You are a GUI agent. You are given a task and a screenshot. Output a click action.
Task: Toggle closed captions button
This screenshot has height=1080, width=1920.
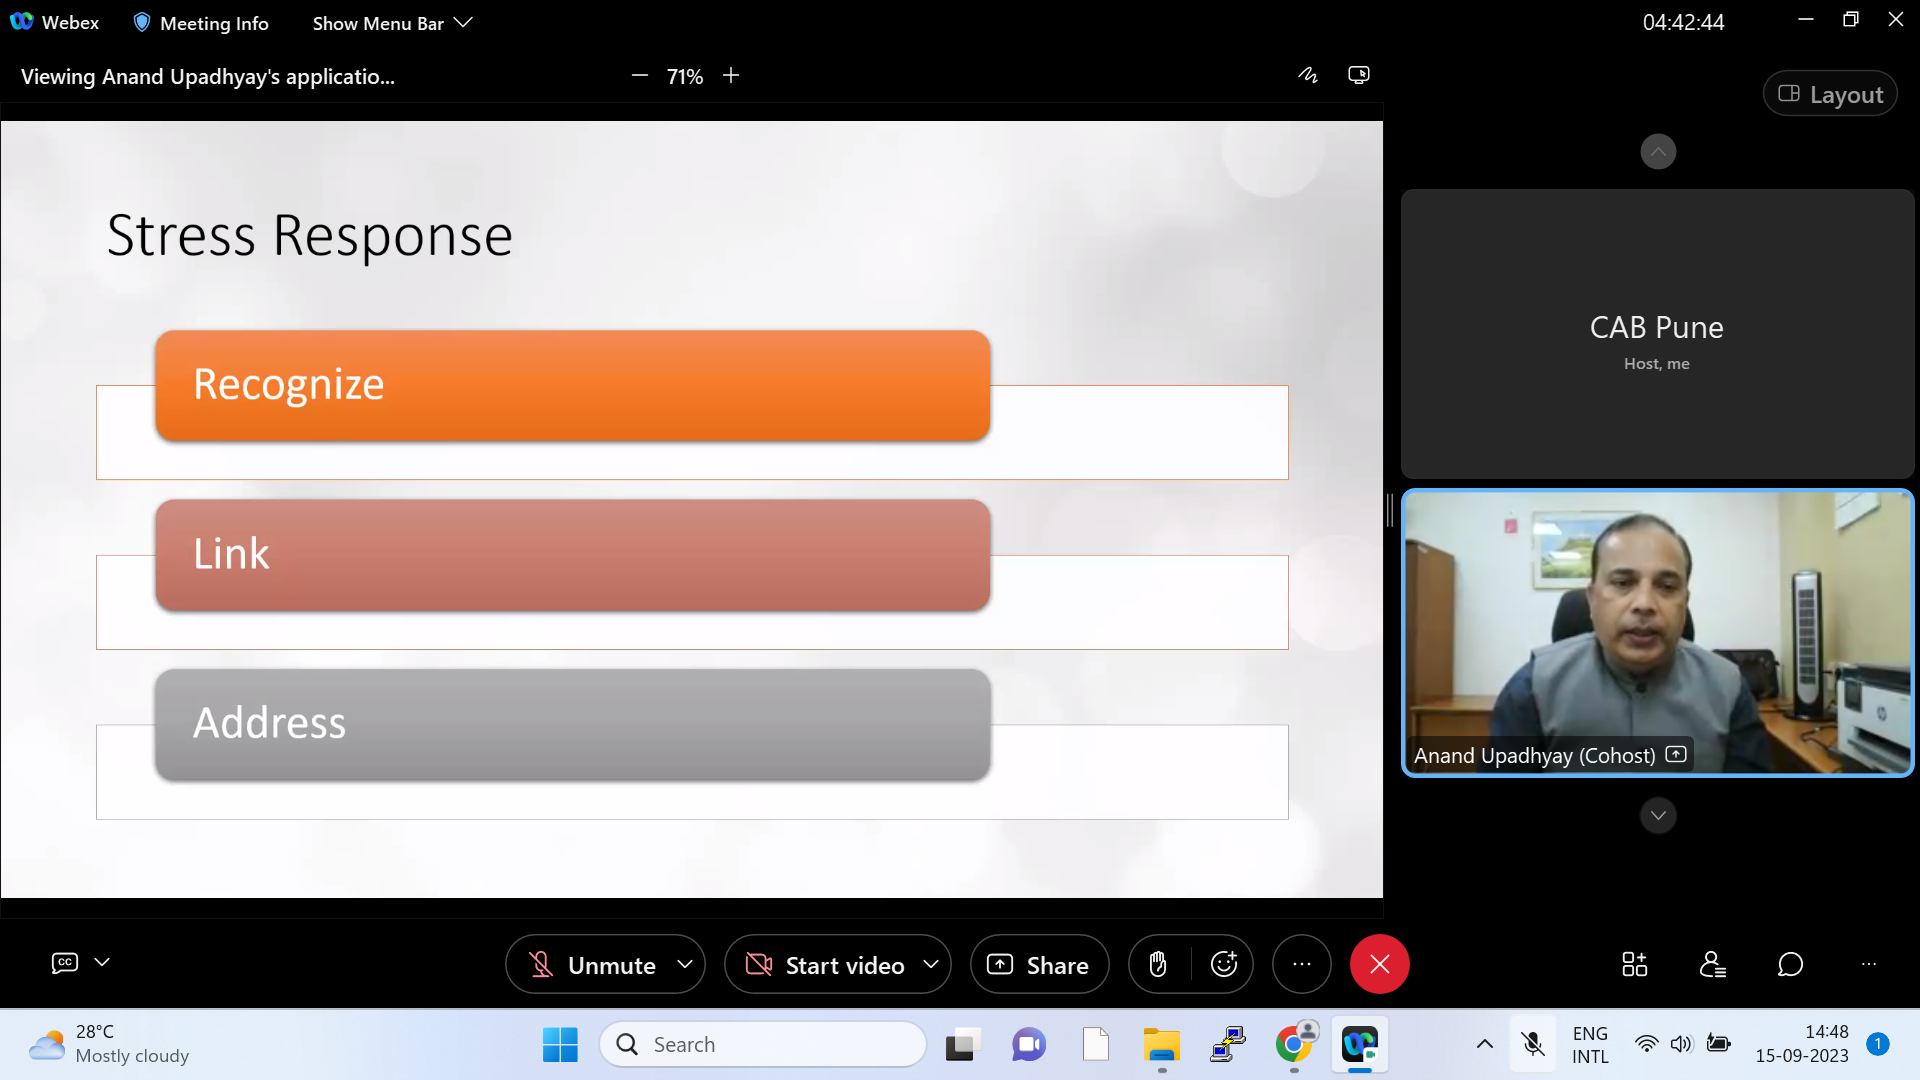point(65,962)
